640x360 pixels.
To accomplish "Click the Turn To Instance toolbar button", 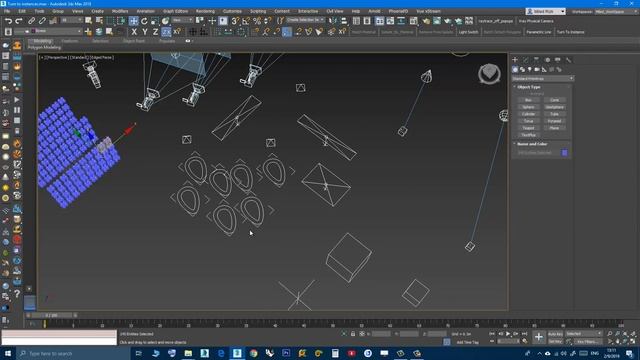I will pyautogui.click(x=570, y=32).
